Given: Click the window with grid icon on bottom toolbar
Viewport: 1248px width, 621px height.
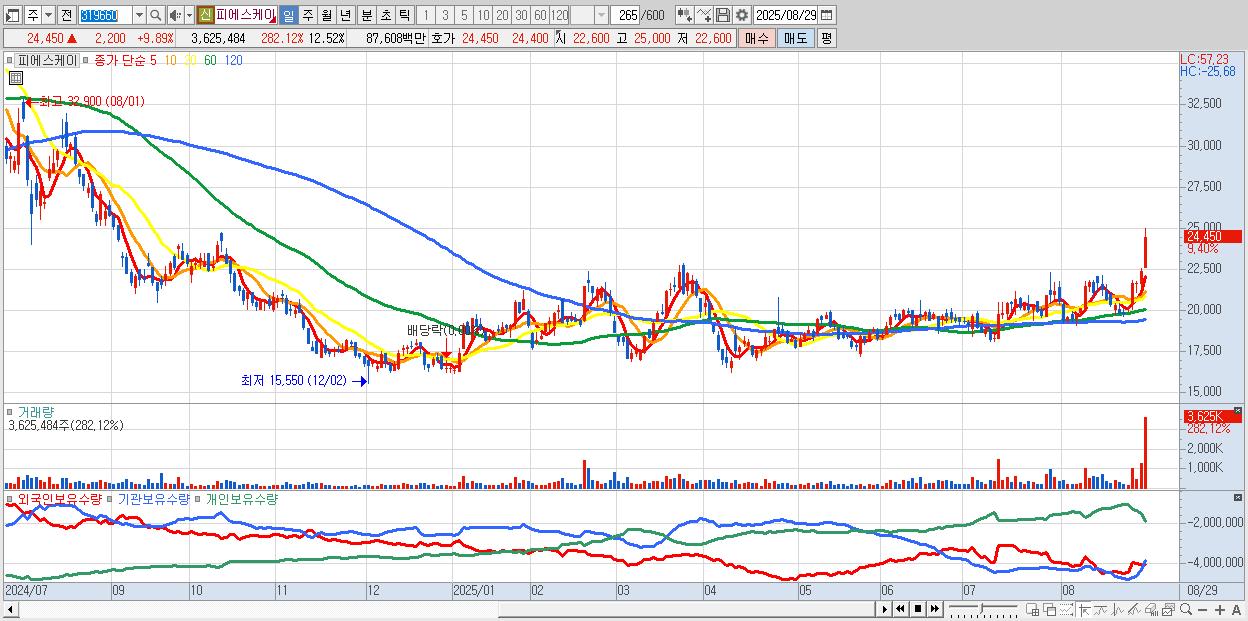Looking at the screenshot, I should point(1032,610).
